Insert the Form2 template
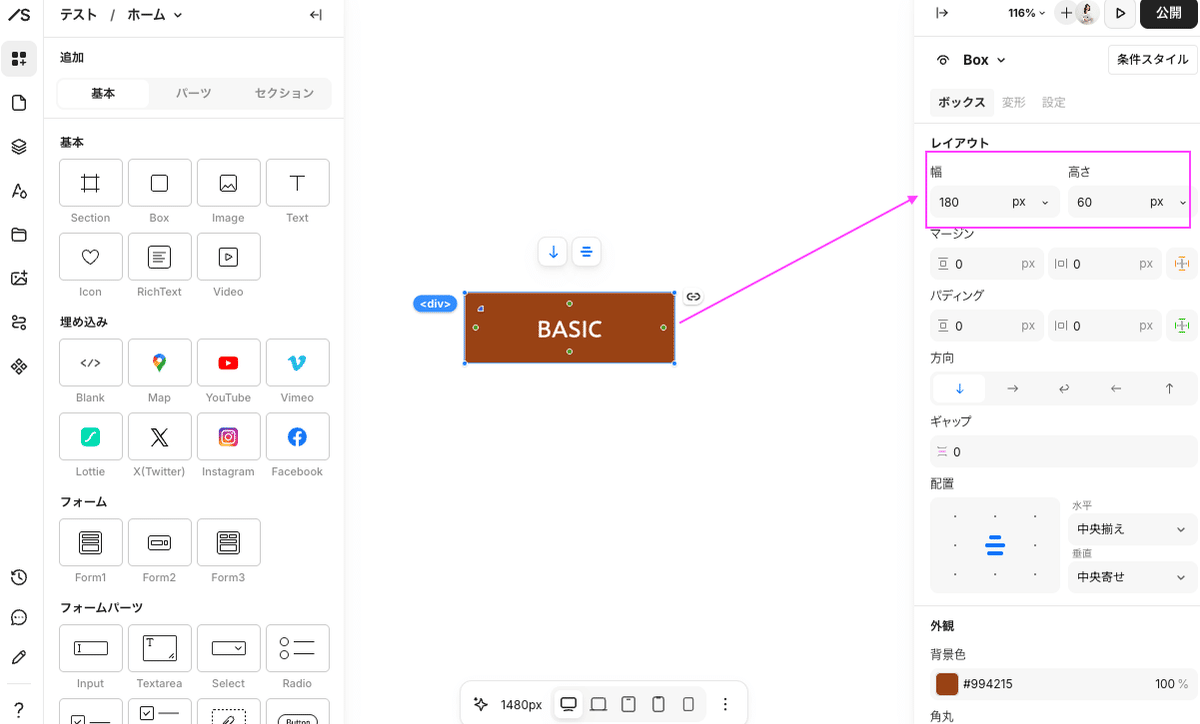 [160, 543]
